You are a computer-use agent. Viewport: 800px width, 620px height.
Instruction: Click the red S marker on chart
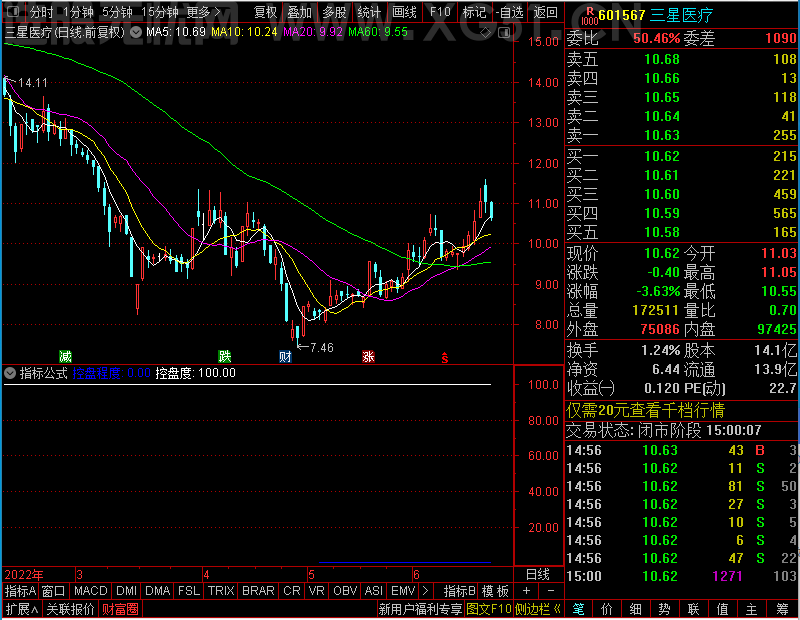pyautogui.click(x=444, y=358)
